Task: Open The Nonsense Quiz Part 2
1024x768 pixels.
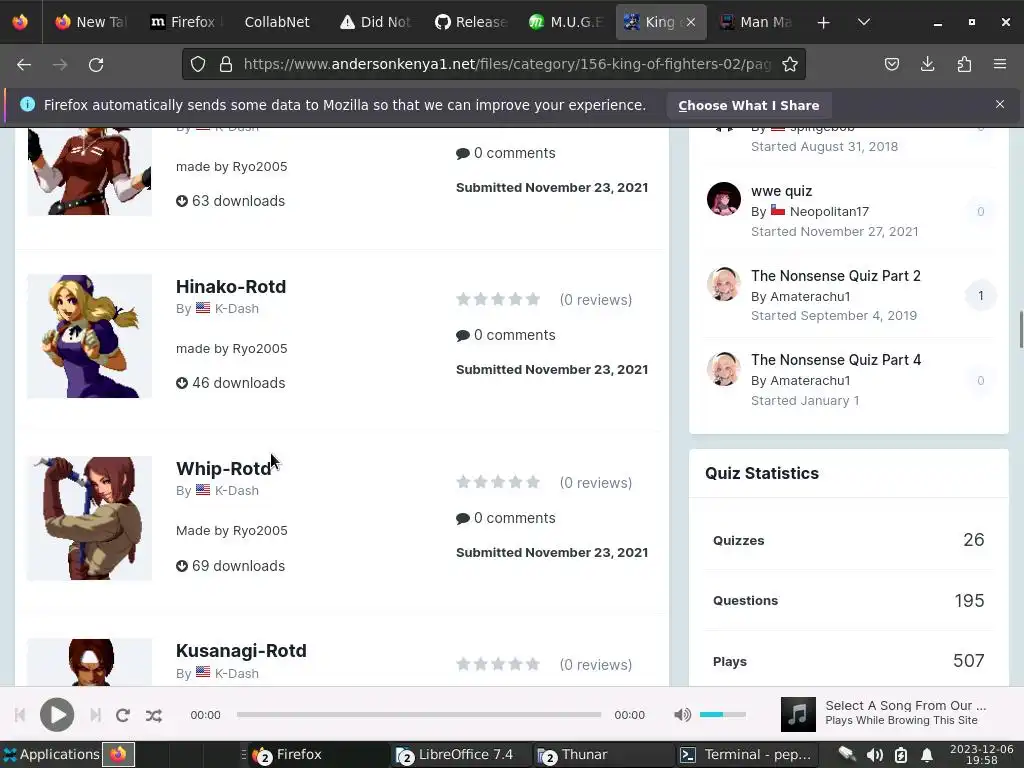Action: tap(835, 276)
